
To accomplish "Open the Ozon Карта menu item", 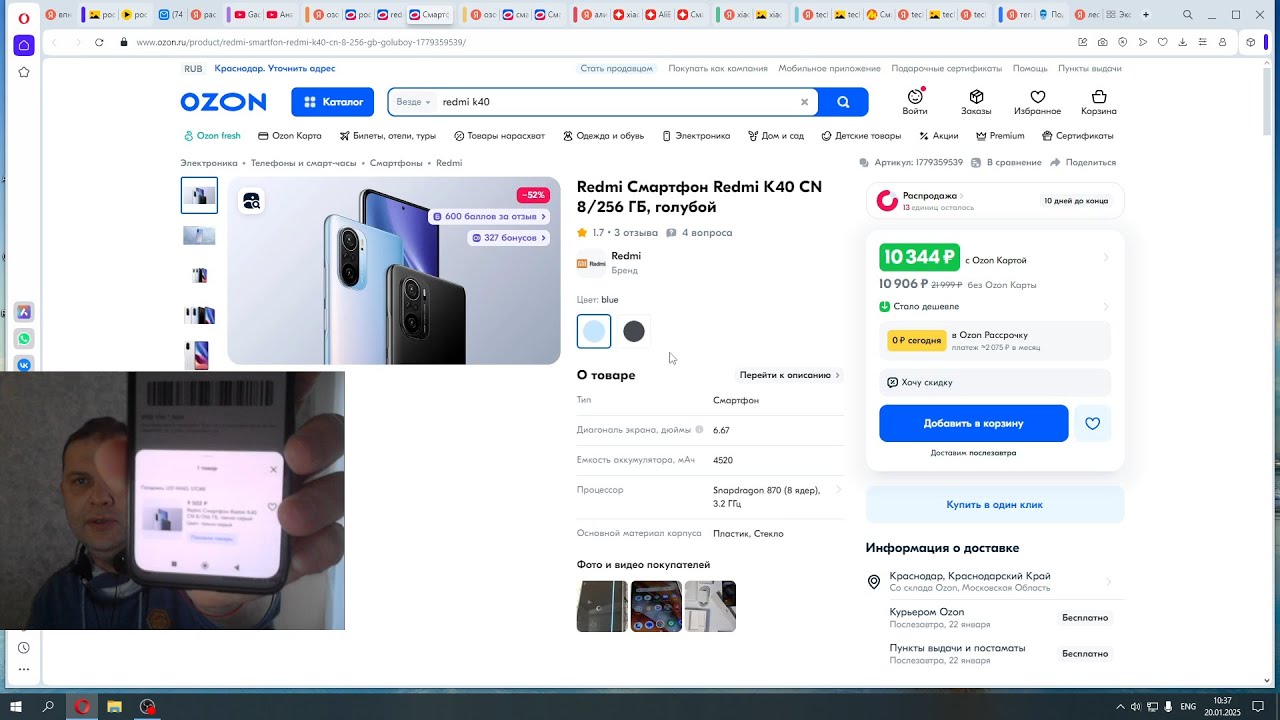I will click(290, 136).
